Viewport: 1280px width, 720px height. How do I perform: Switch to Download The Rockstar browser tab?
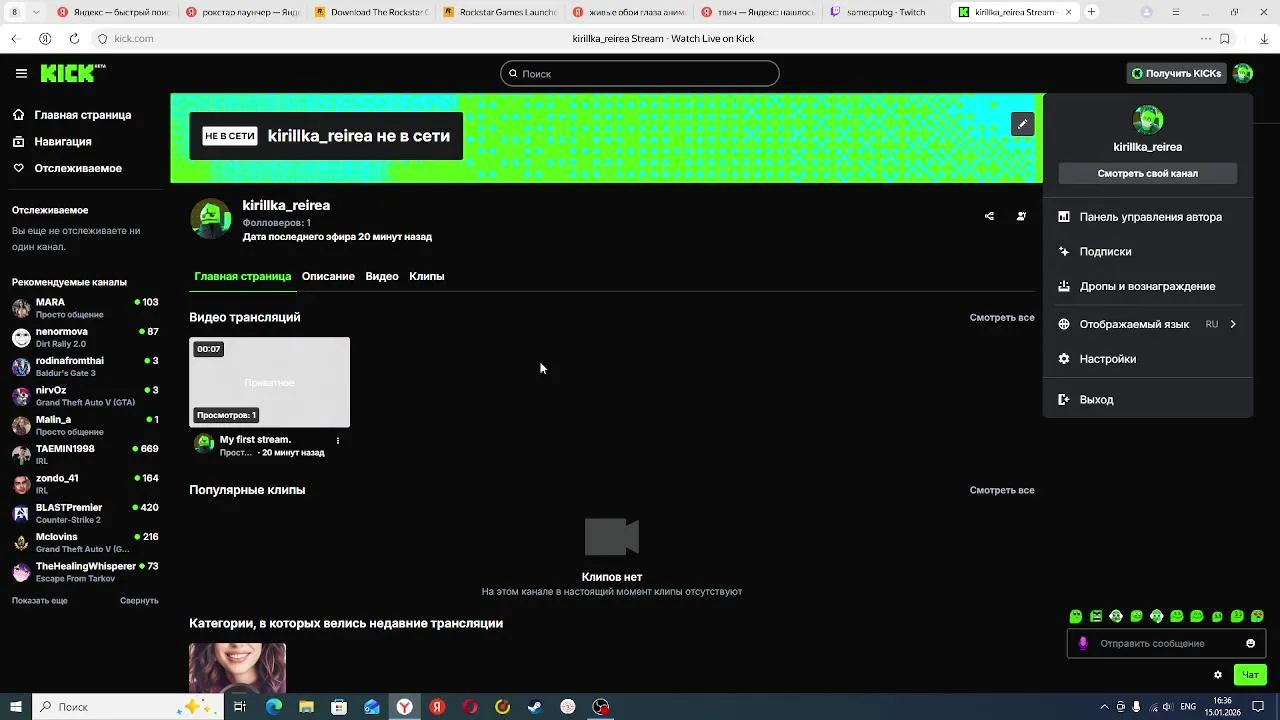pyautogui.click(x=372, y=12)
